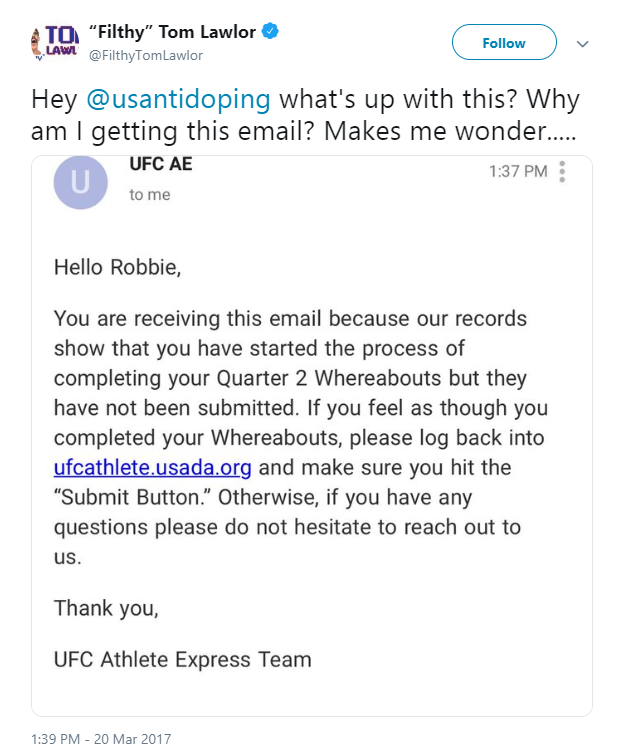The image size is (624, 747).
Task: Expand the tweet options chevron
Action: point(583,44)
